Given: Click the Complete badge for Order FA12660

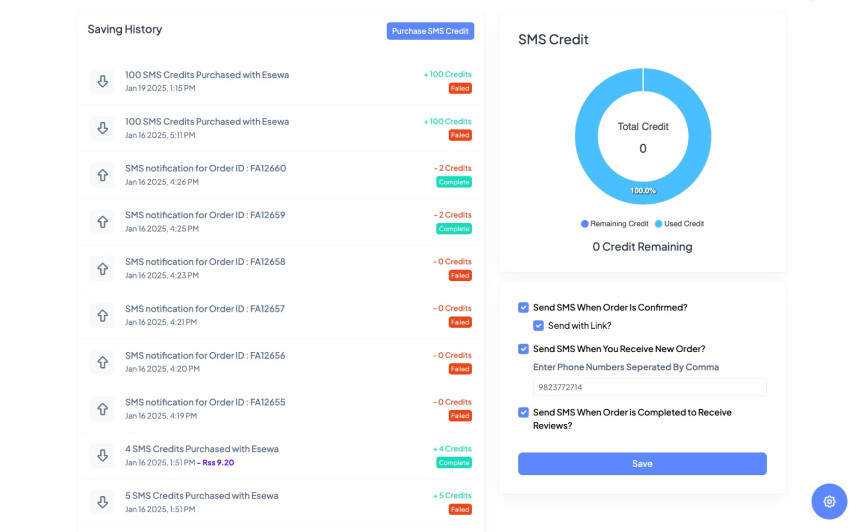Looking at the screenshot, I should tap(453, 182).
